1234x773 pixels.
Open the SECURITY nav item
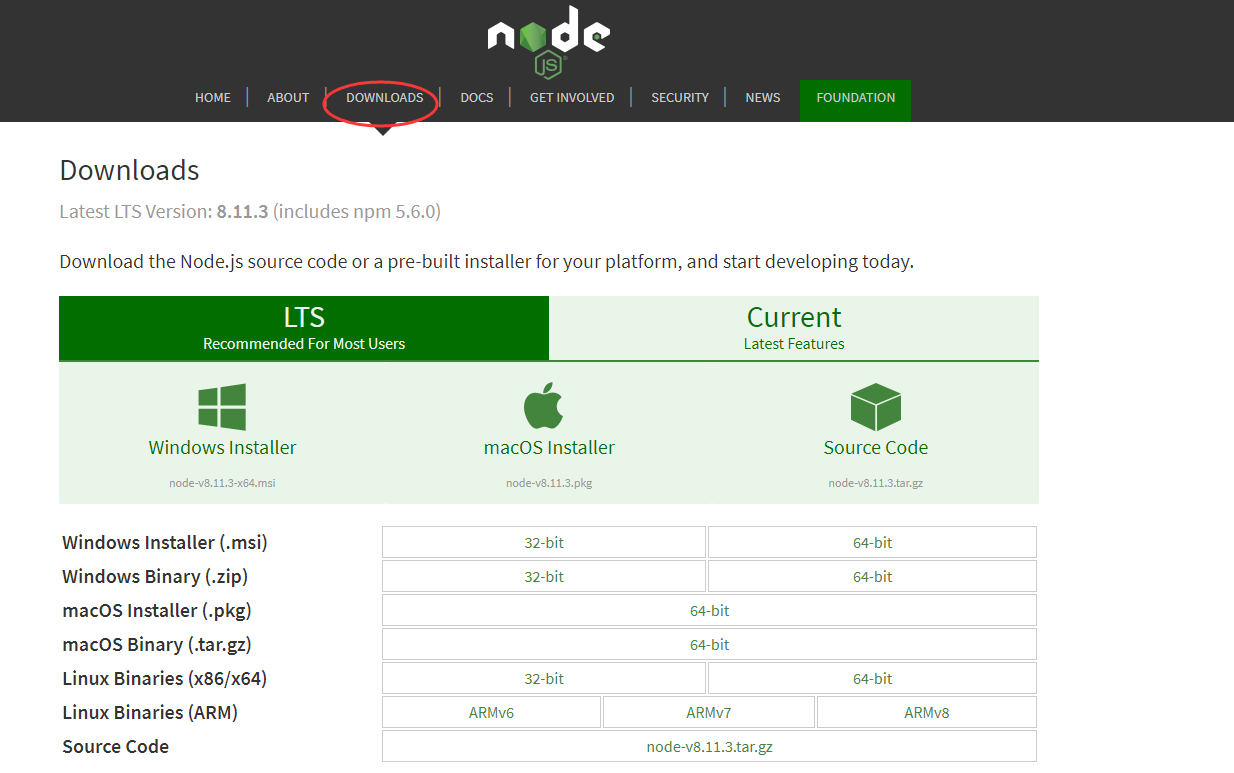click(680, 98)
